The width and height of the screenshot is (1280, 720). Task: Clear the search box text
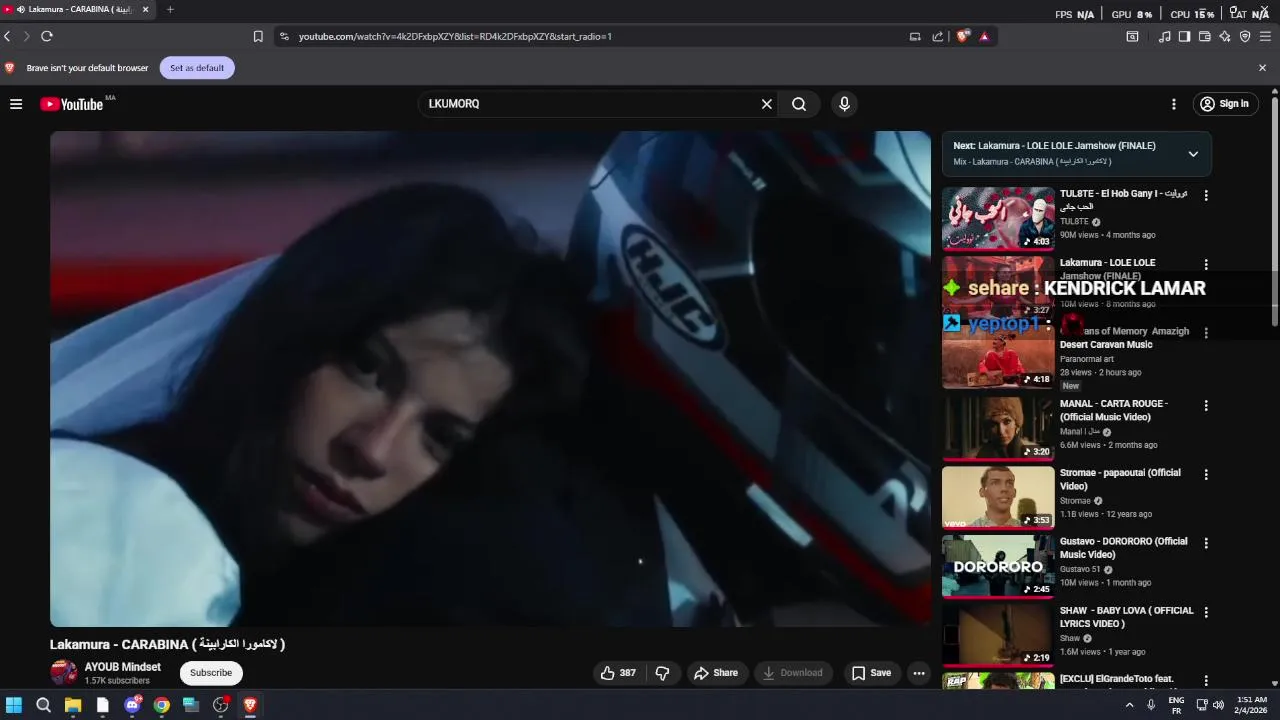pyautogui.click(x=767, y=104)
